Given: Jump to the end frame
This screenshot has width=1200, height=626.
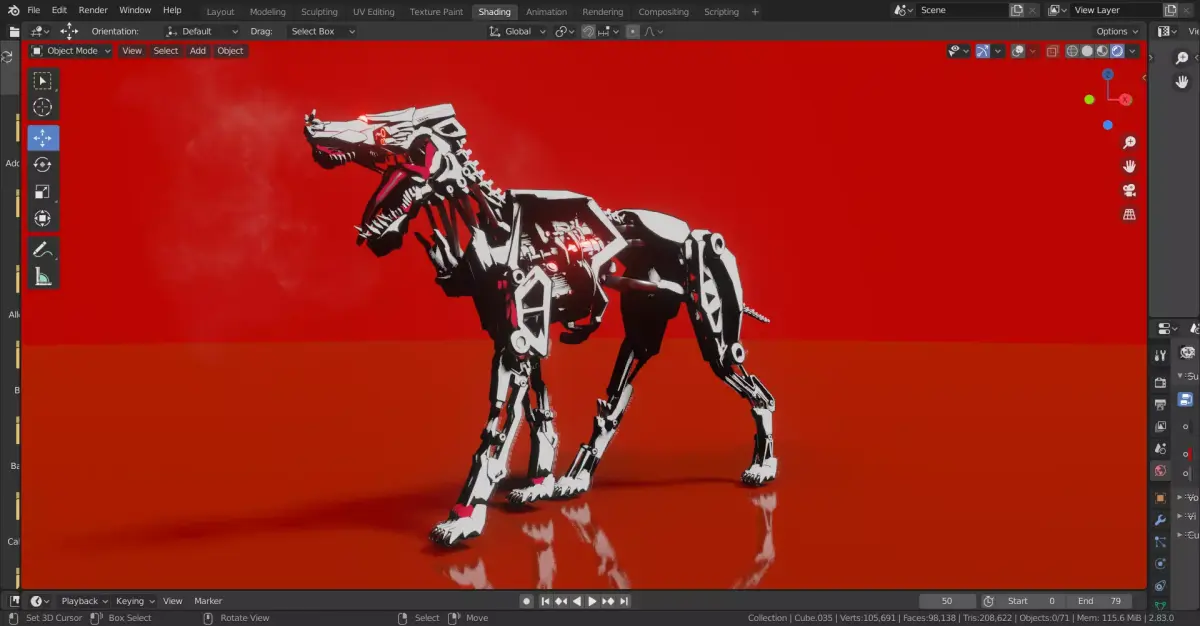Looking at the screenshot, I should (x=624, y=601).
